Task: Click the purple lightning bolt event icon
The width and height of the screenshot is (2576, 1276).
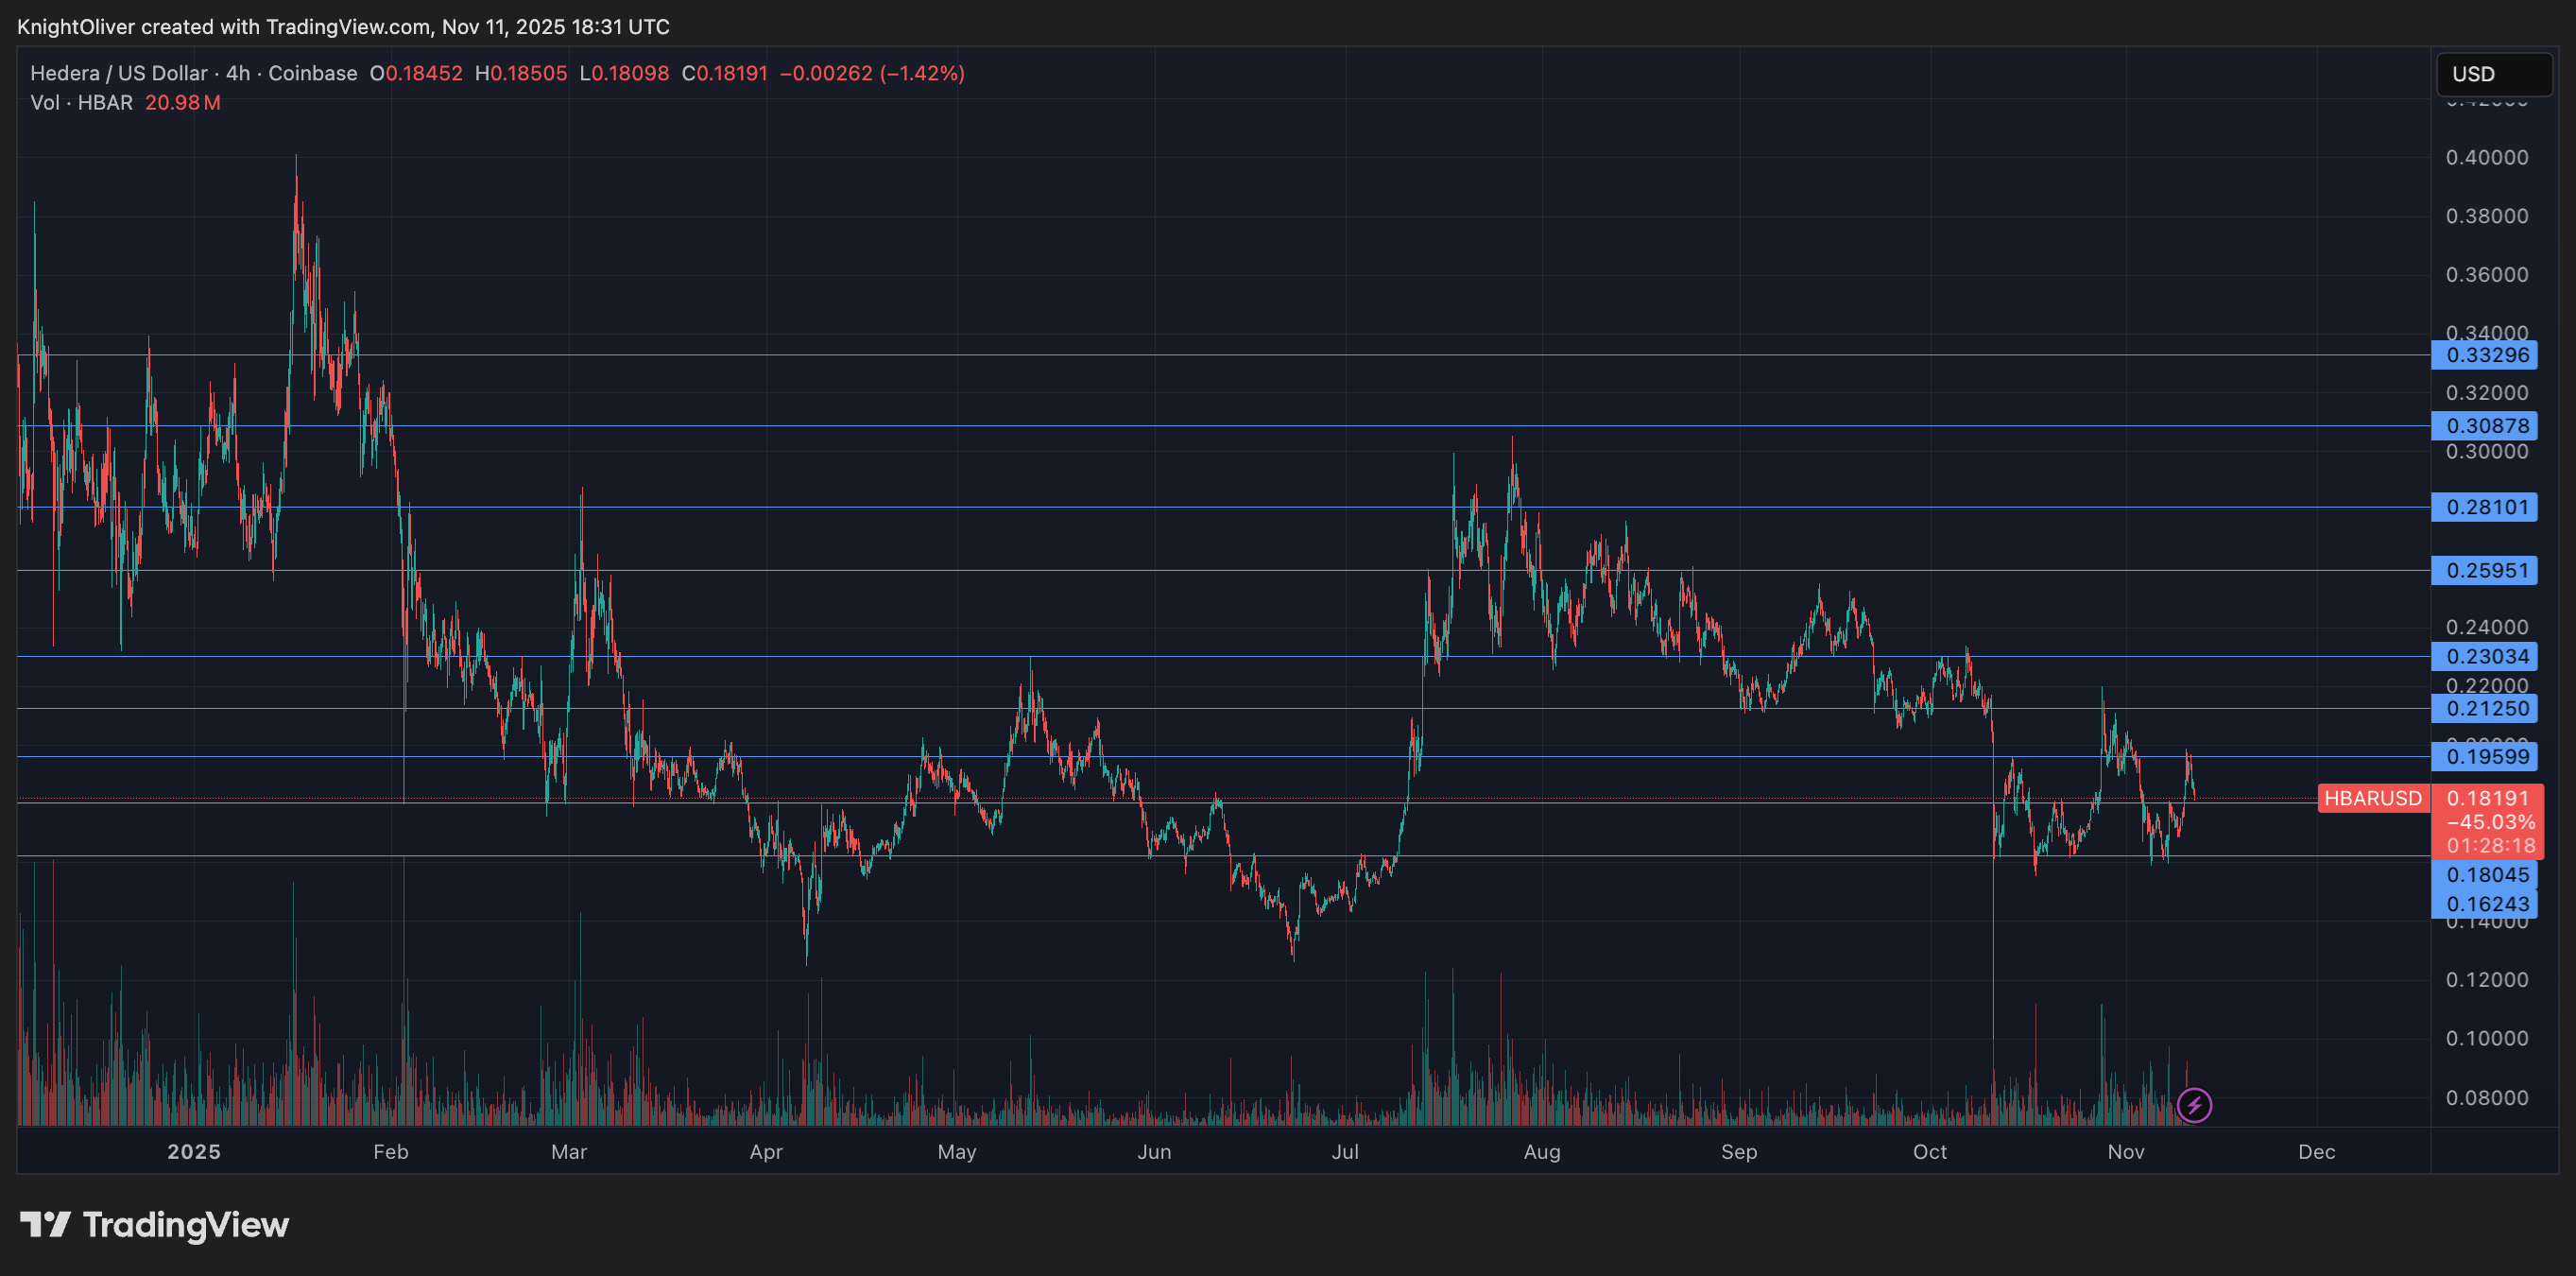Action: point(2194,1105)
